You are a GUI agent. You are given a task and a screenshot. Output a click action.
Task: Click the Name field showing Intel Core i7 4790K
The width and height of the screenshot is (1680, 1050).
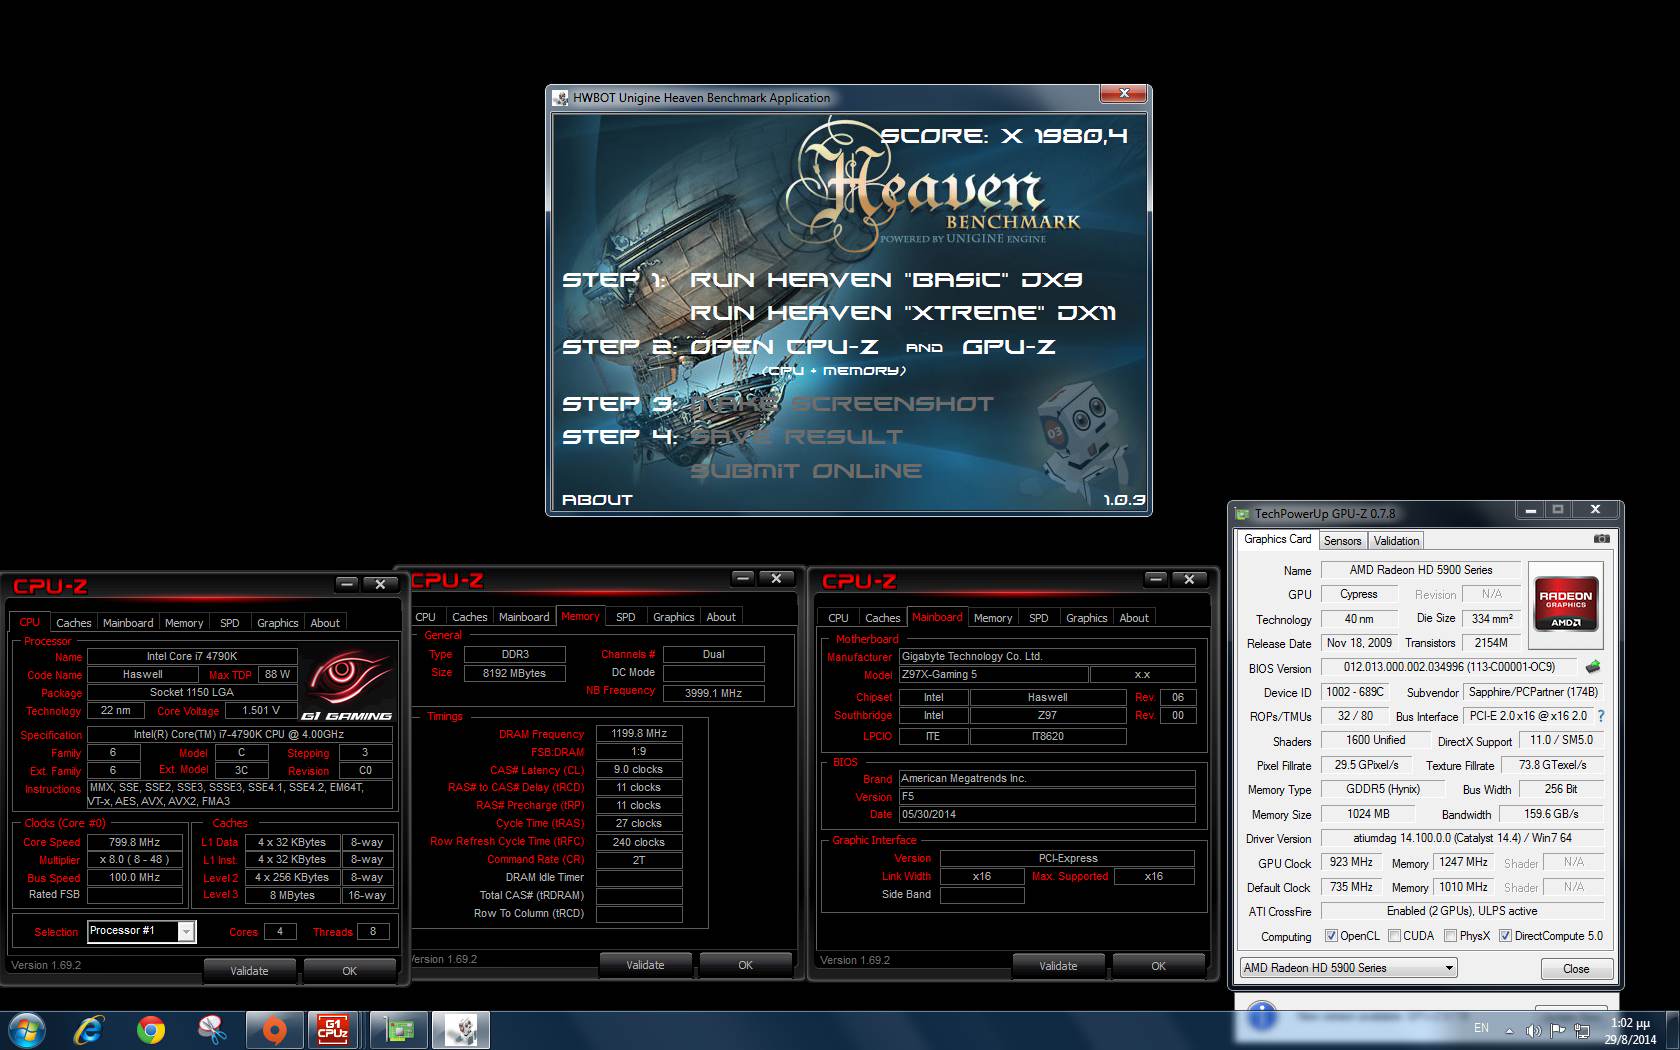pyautogui.click(x=192, y=656)
